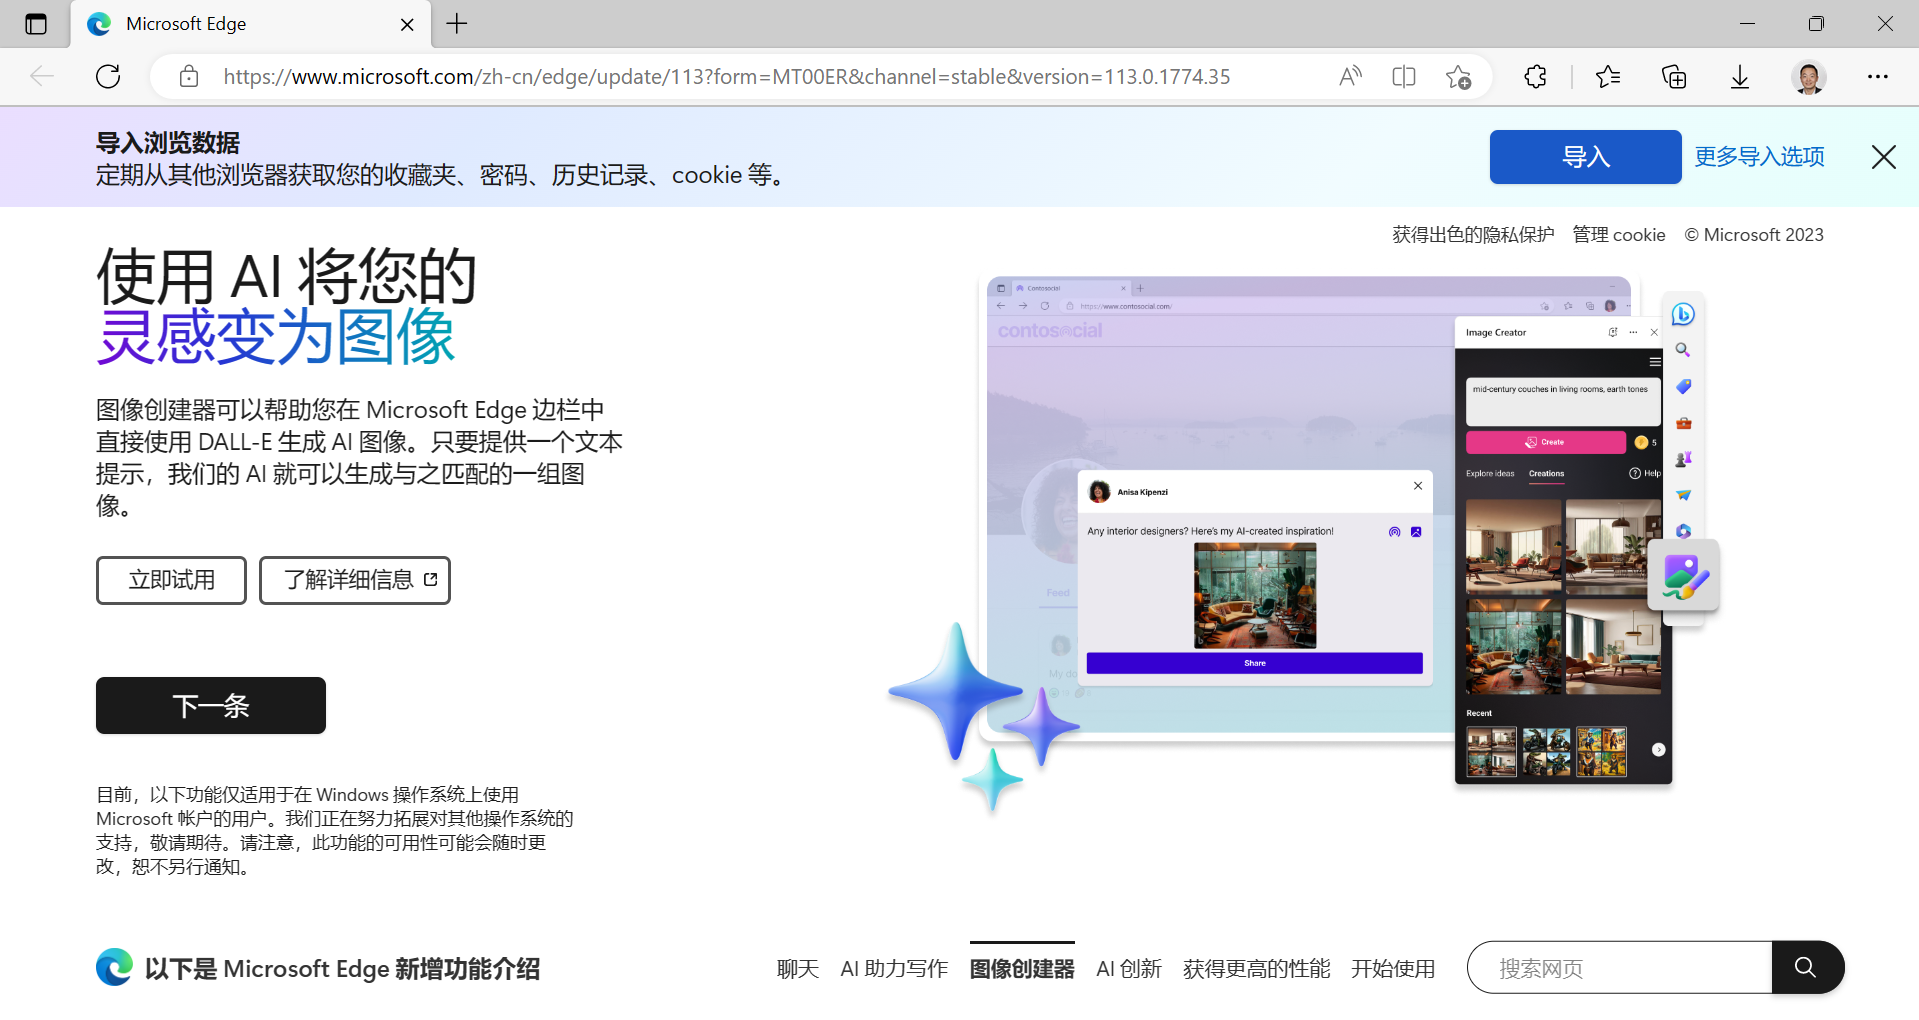1919x1020 pixels.
Task: Go back with the back arrow
Action: [x=42, y=76]
